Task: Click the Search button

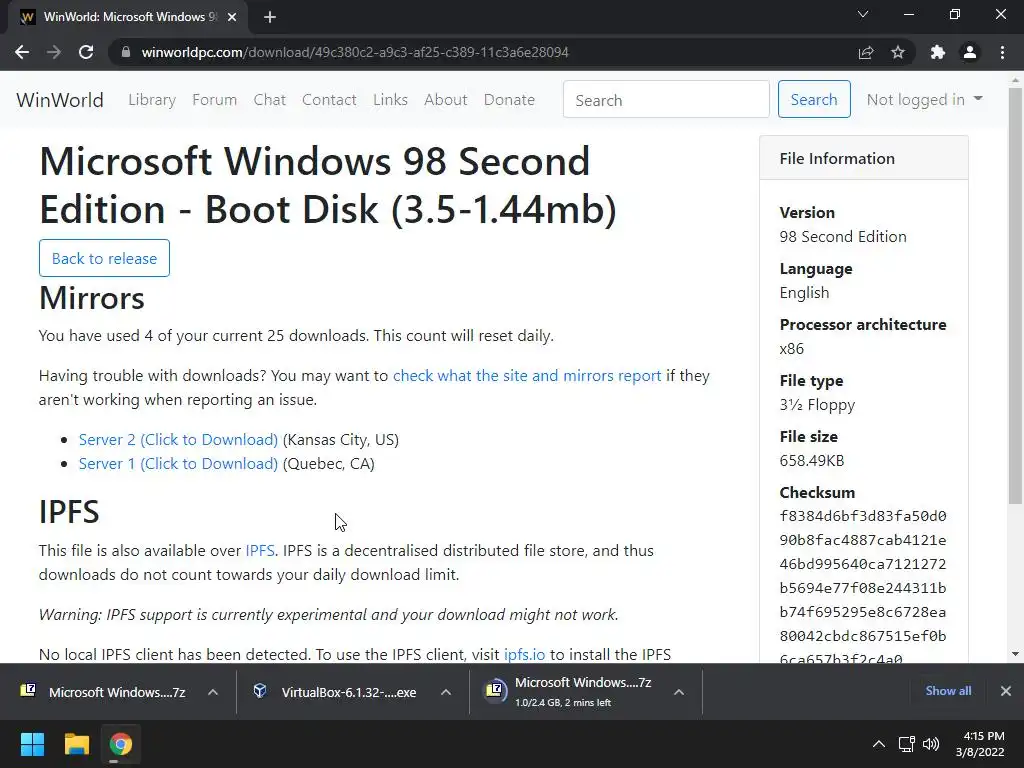Action: [x=814, y=99]
